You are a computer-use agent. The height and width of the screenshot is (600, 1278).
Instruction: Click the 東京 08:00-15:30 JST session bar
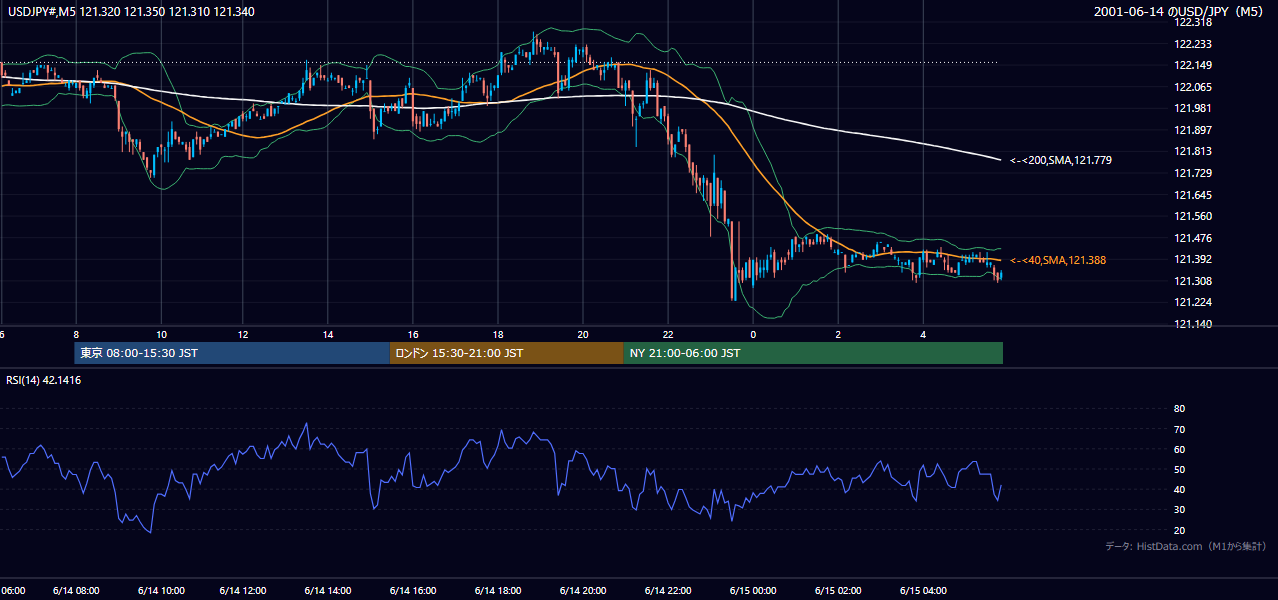(232, 353)
